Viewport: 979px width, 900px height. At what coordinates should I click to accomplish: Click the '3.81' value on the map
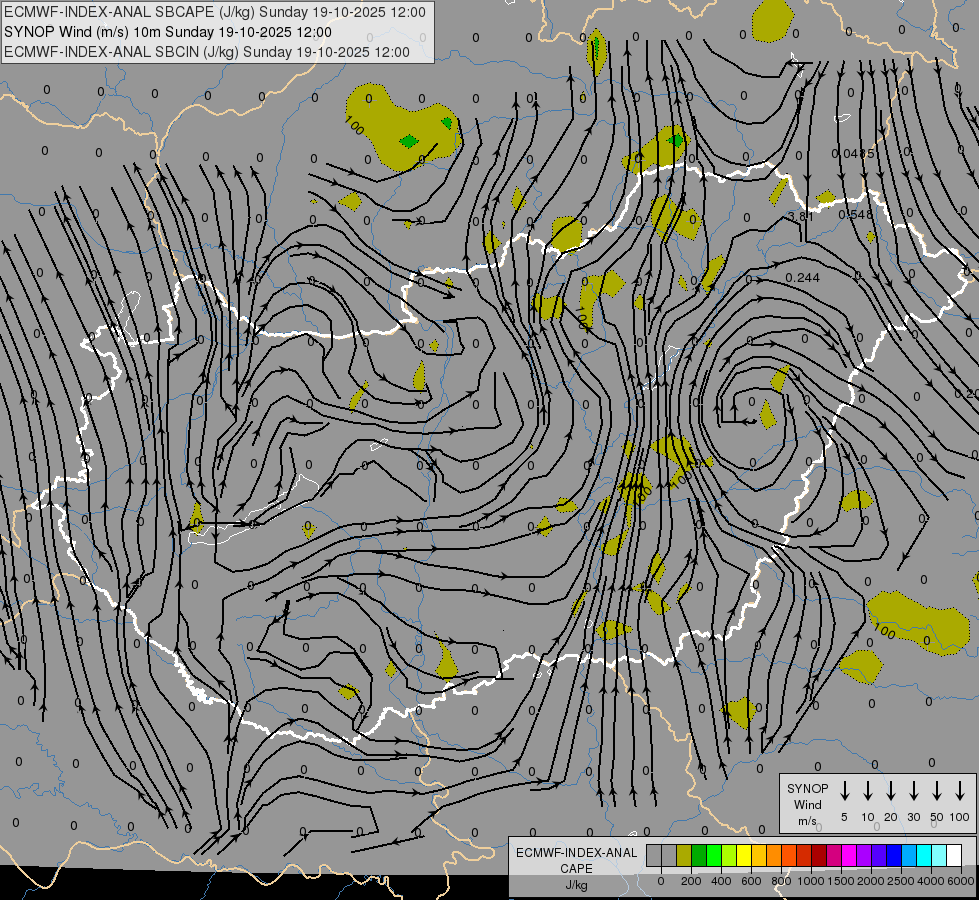[800, 216]
